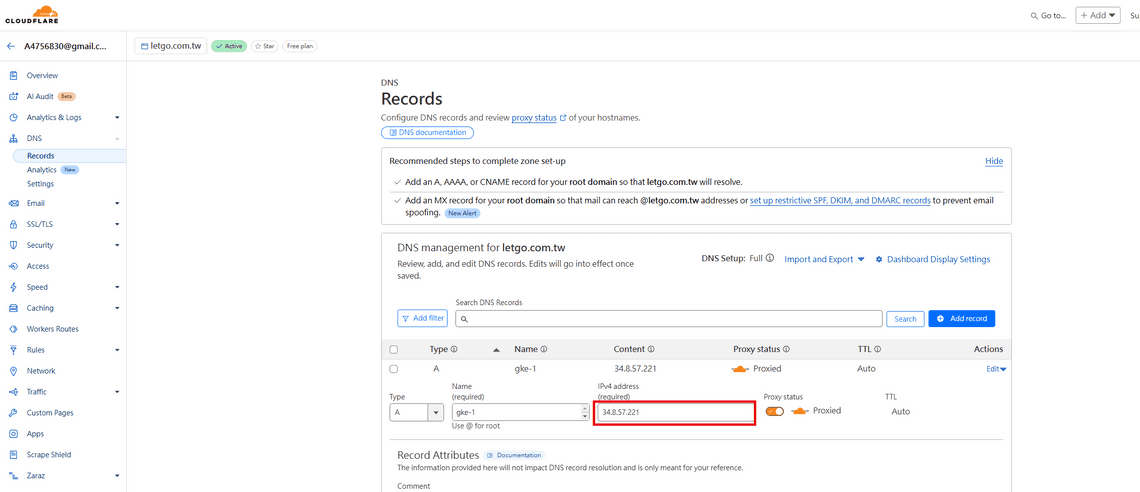Image resolution: width=1140 pixels, height=492 pixels.
Task: Click the Custom Pages wrench icon
Action: [13, 413]
